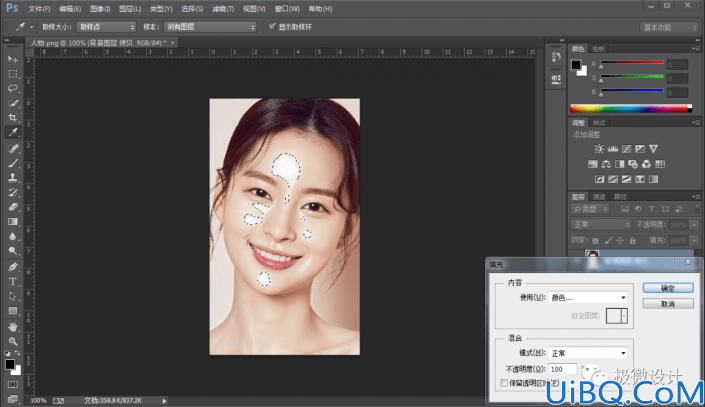Select the Blur tool
The height and width of the screenshot is (407, 705).
point(13,237)
